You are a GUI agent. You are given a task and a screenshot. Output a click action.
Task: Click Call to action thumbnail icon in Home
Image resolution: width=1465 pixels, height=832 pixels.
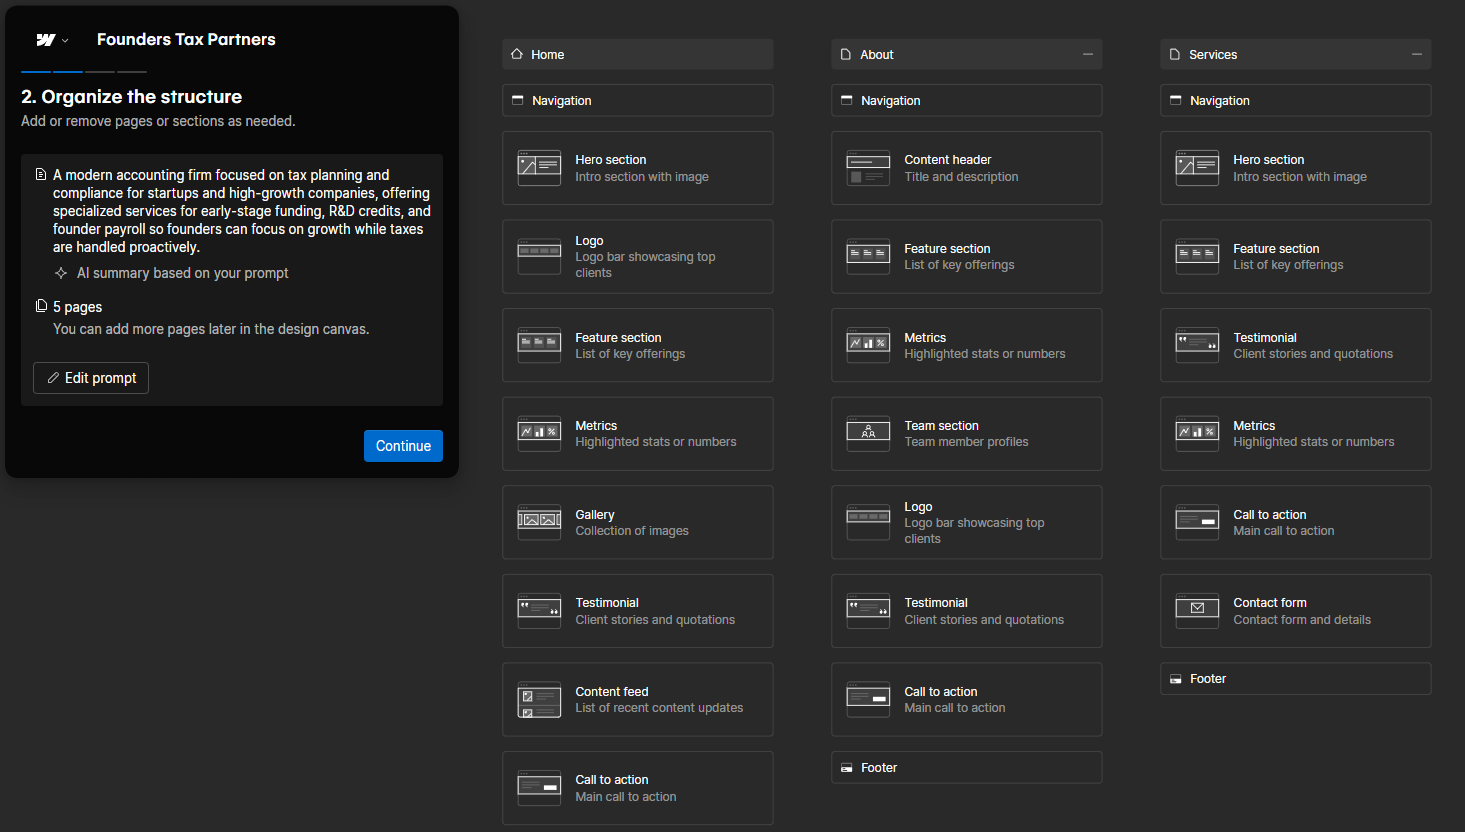tap(539, 788)
